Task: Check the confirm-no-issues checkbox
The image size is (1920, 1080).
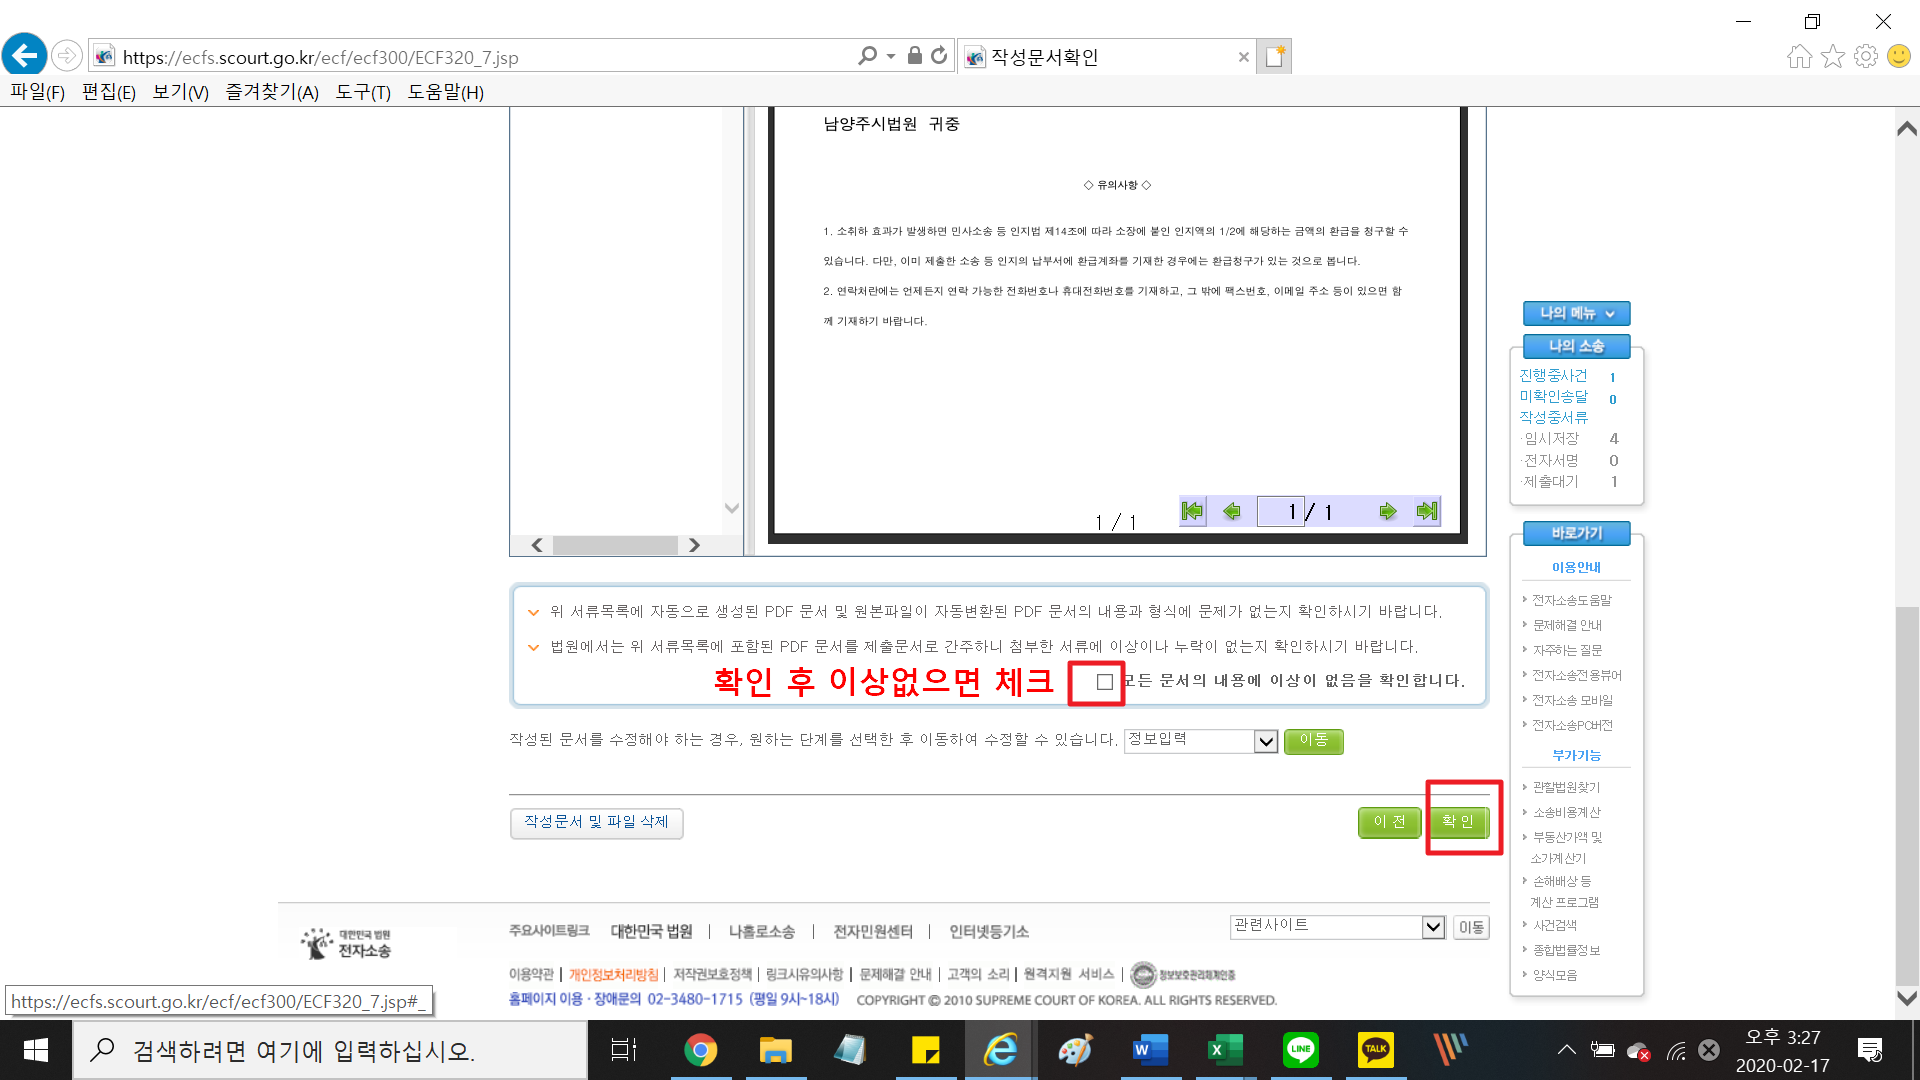Action: pos(1104,682)
